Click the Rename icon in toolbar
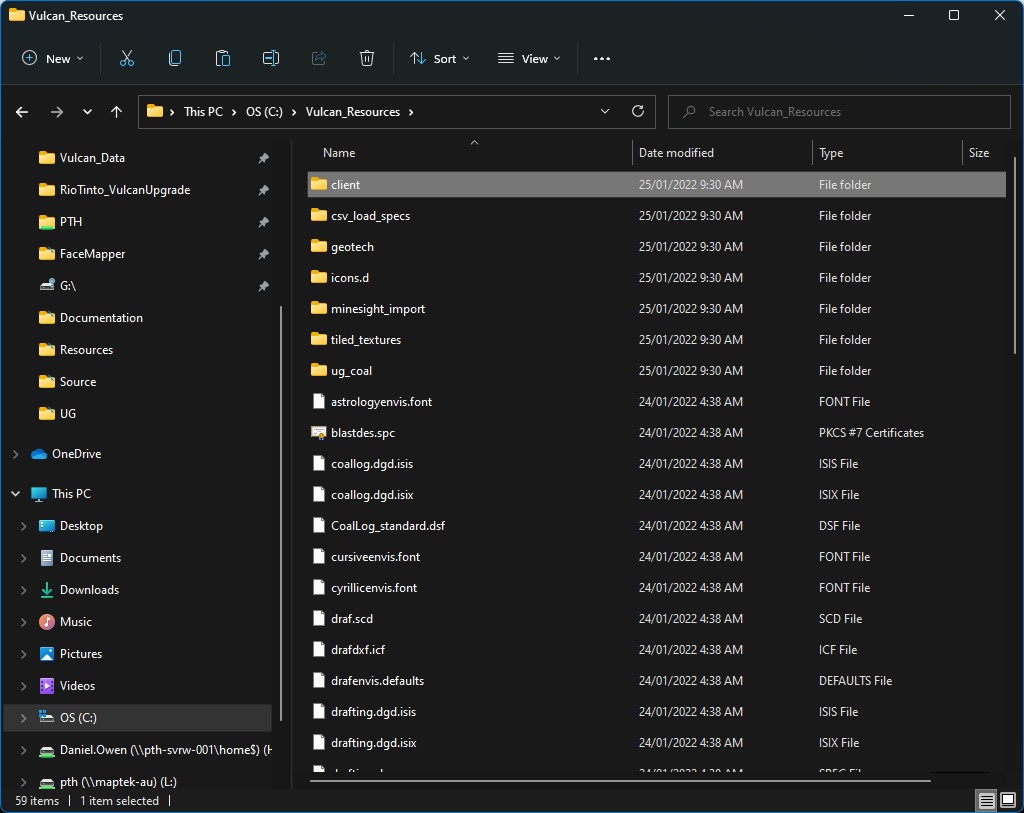The image size is (1024, 813). click(x=271, y=59)
